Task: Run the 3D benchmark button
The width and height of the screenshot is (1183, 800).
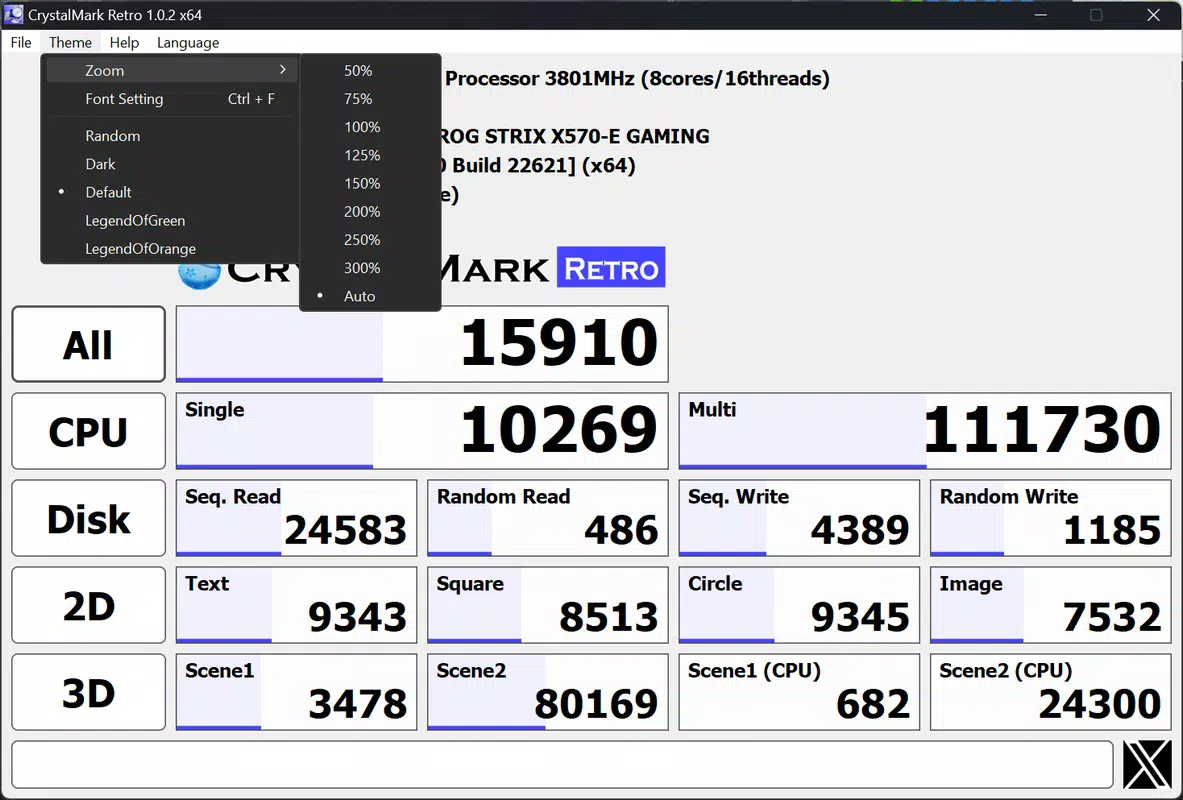Action: [x=88, y=692]
